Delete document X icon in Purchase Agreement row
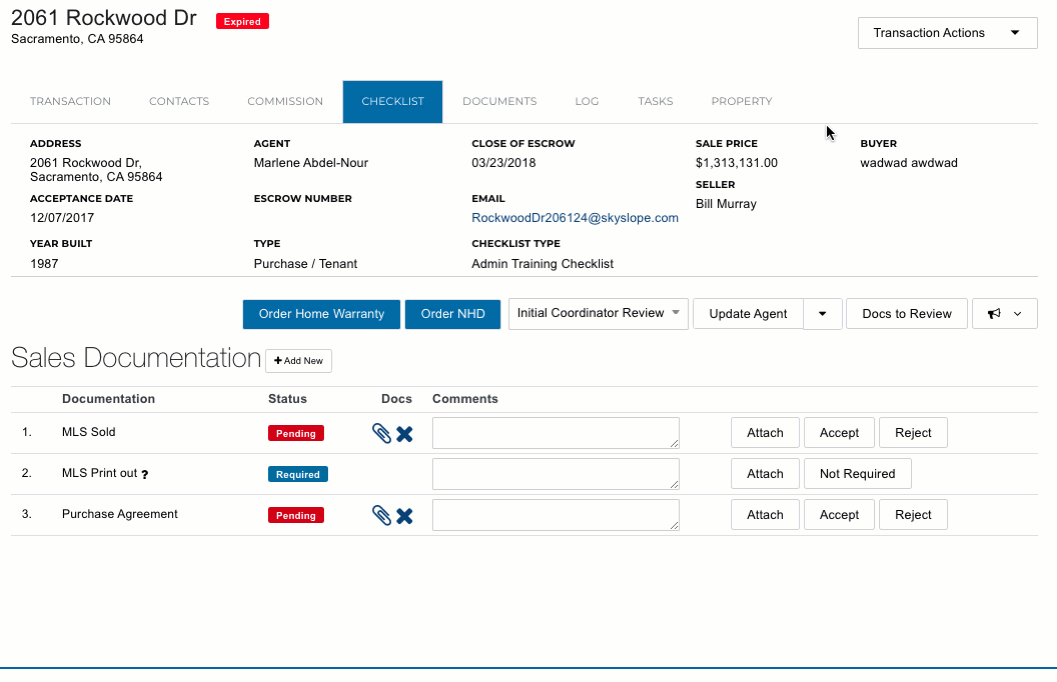The width and height of the screenshot is (1057, 682). (404, 516)
